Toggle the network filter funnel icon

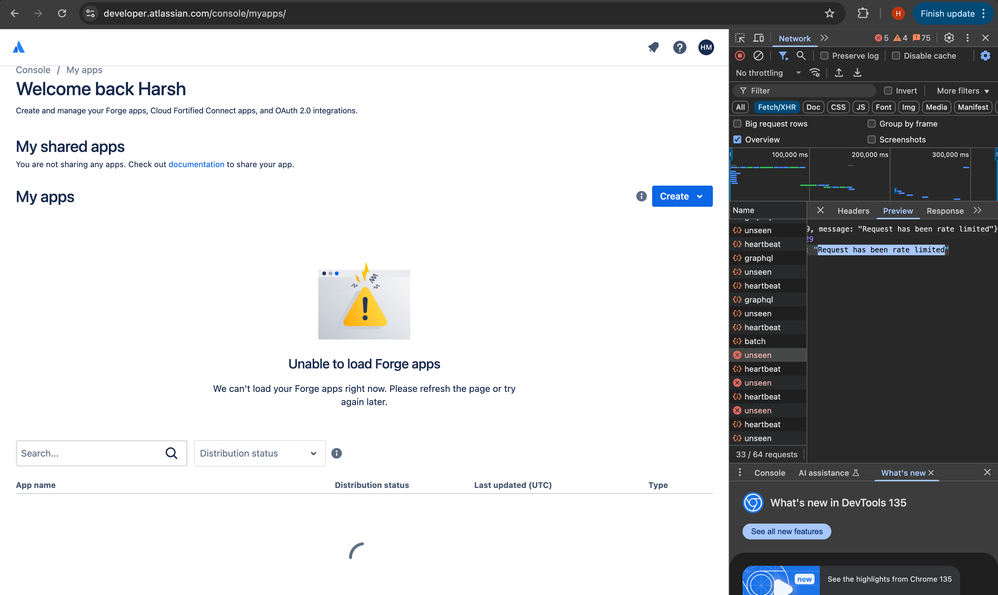(x=784, y=56)
